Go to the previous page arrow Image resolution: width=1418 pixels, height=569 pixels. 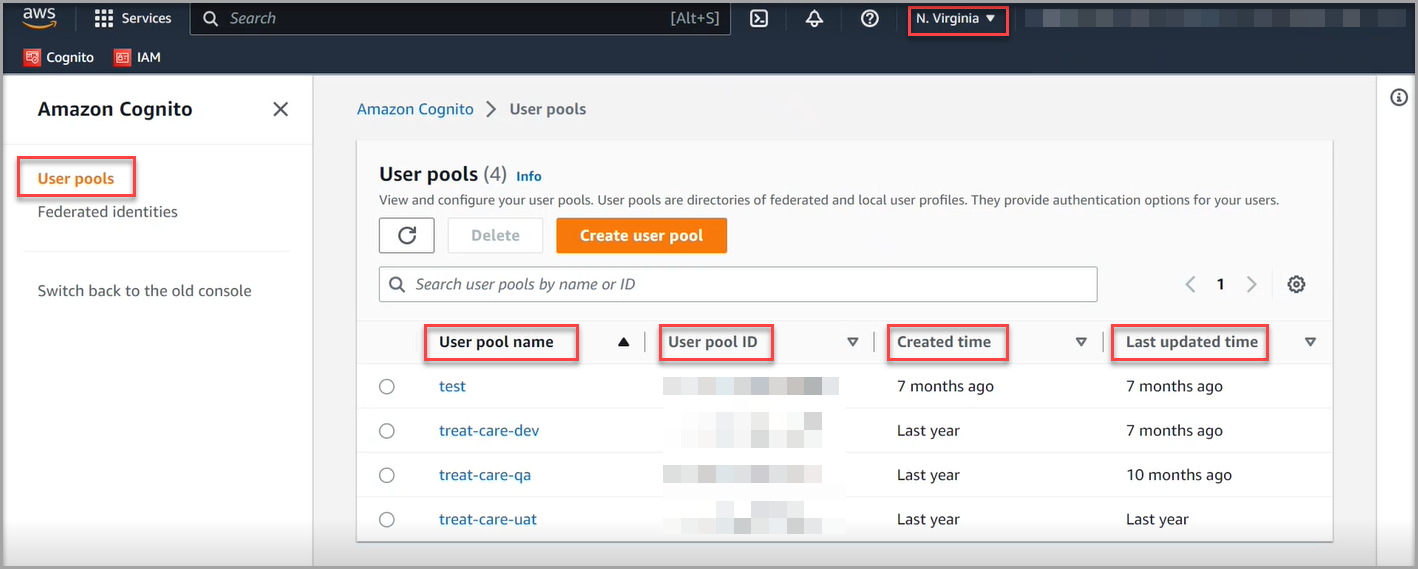(x=1190, y=284)
